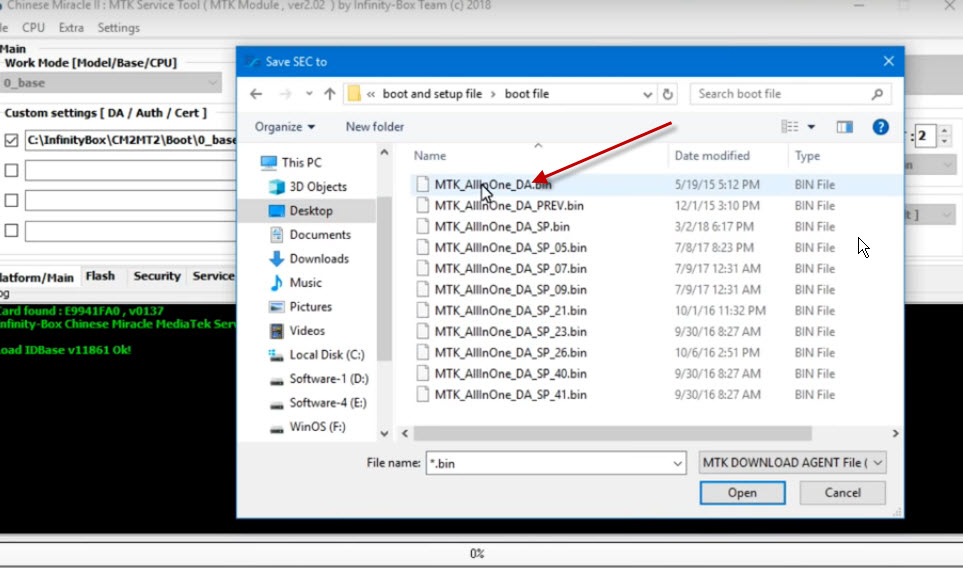Sort files by Date modified column
The image size is (963, 568).
tap(712, 156)
